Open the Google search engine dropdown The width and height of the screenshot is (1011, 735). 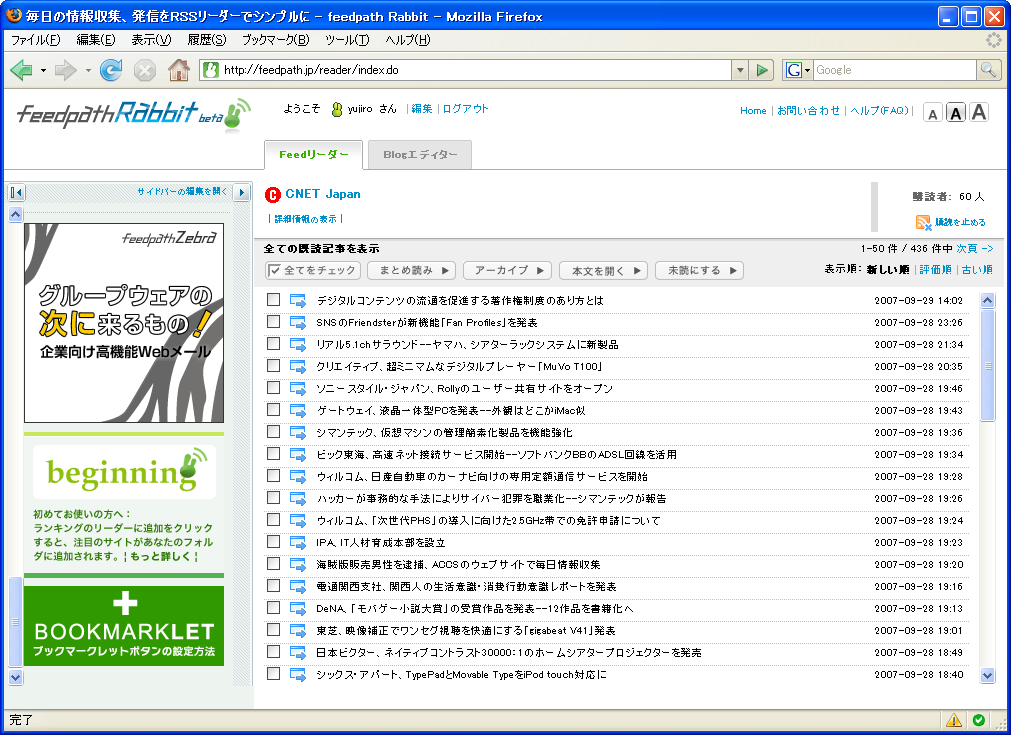point(797,70)
